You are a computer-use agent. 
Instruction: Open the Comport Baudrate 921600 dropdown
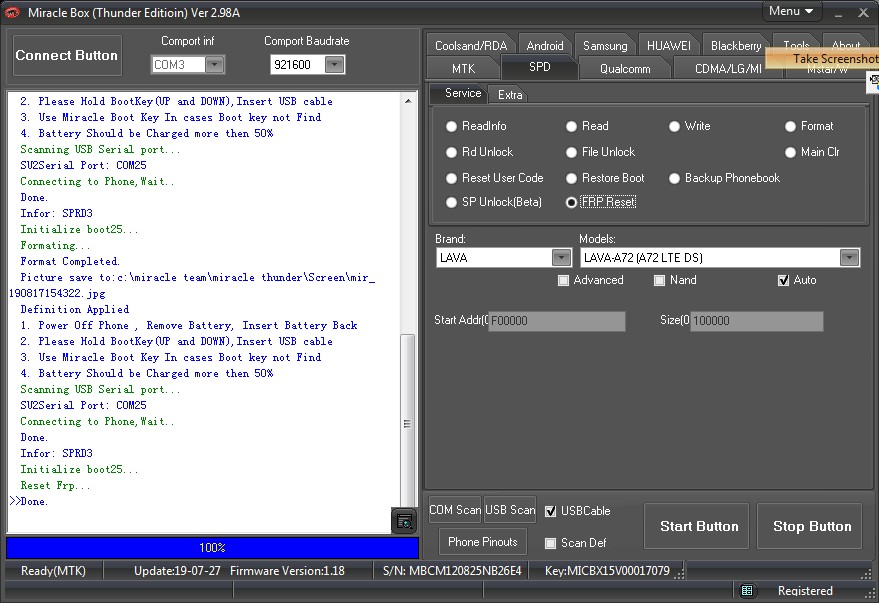coord(334,65)
